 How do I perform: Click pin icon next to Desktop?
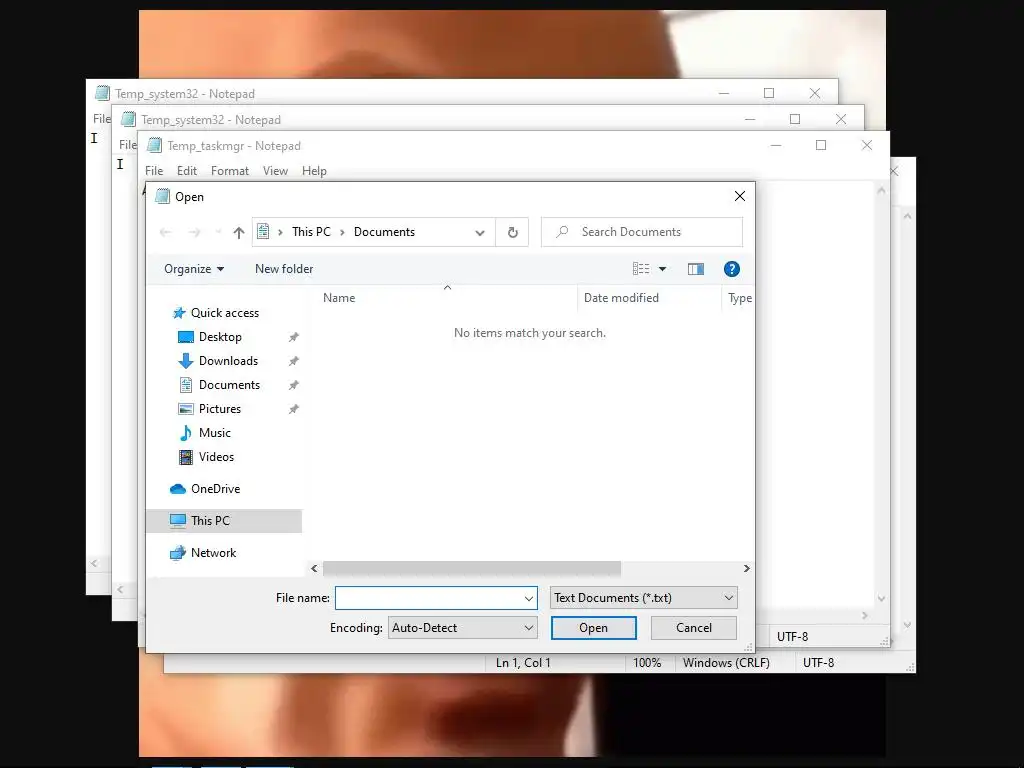point(294,337)
